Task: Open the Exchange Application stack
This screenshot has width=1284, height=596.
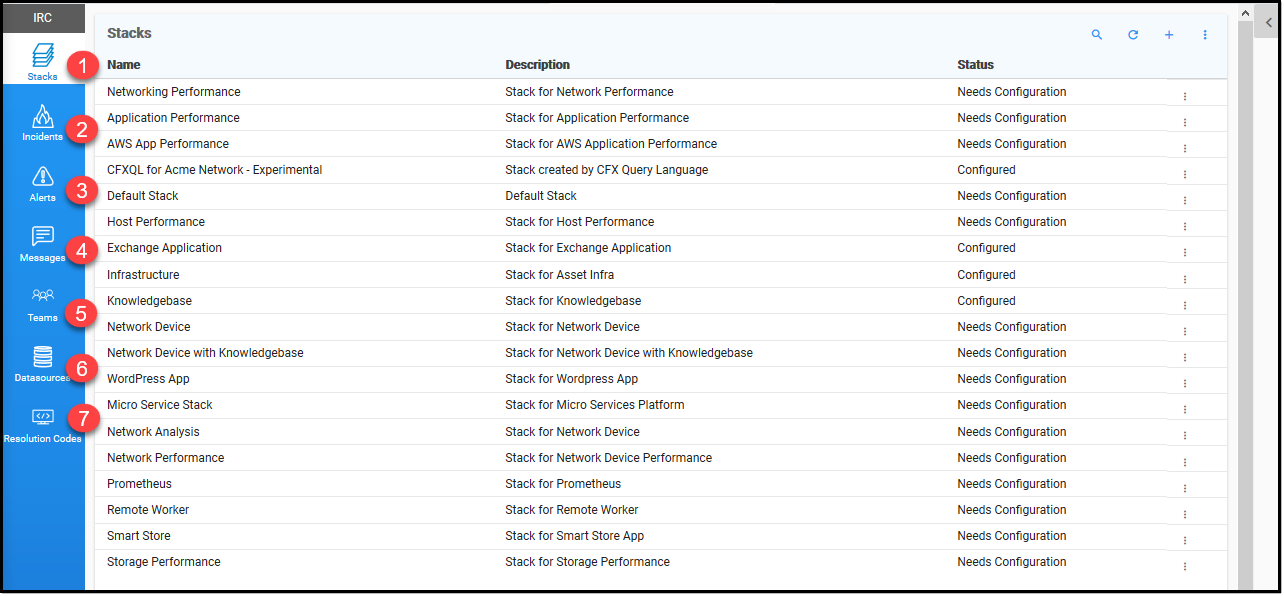Action: [x=164, y=248]
